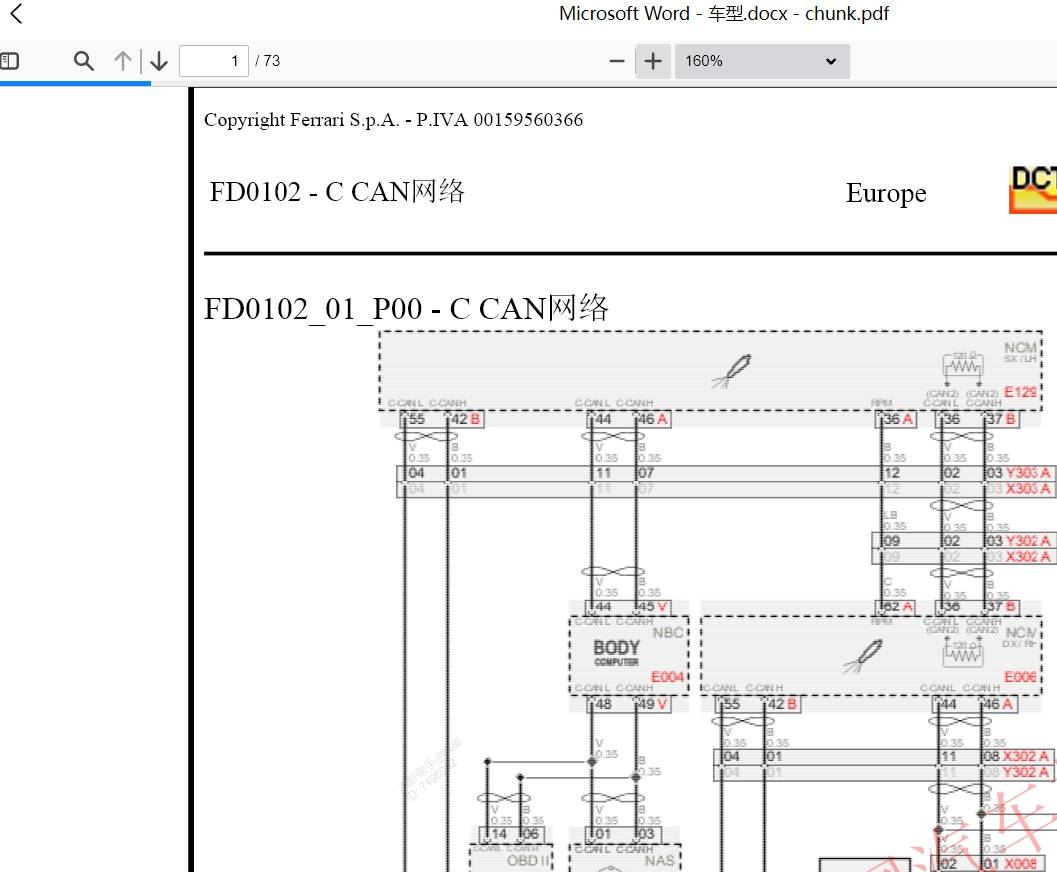
Task: Click the 'NCM SX/LH' label
Action: click(x=1020, y=351)
